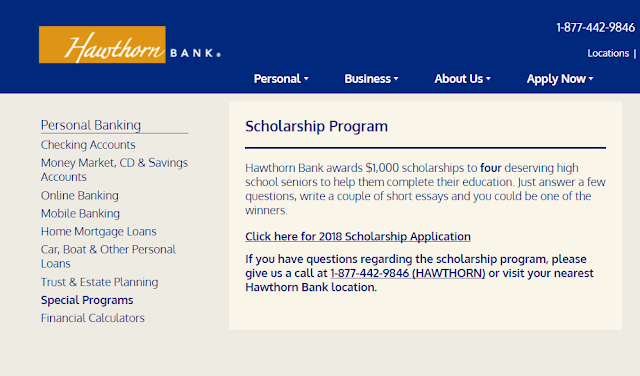The width and height of the screenshot is (640, 376).
Task: Open Home Mortgage Loans link
Action: pyautogui.click(x=98, y=231)
